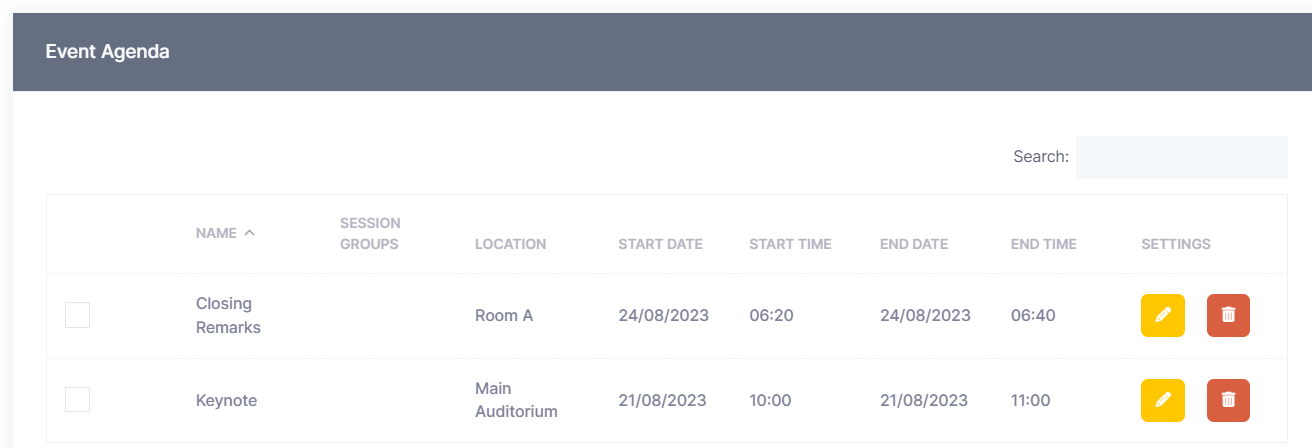This screenshot has height=448, width=1312.
Task: Sort by End Date column header
Action: point(914,244)
